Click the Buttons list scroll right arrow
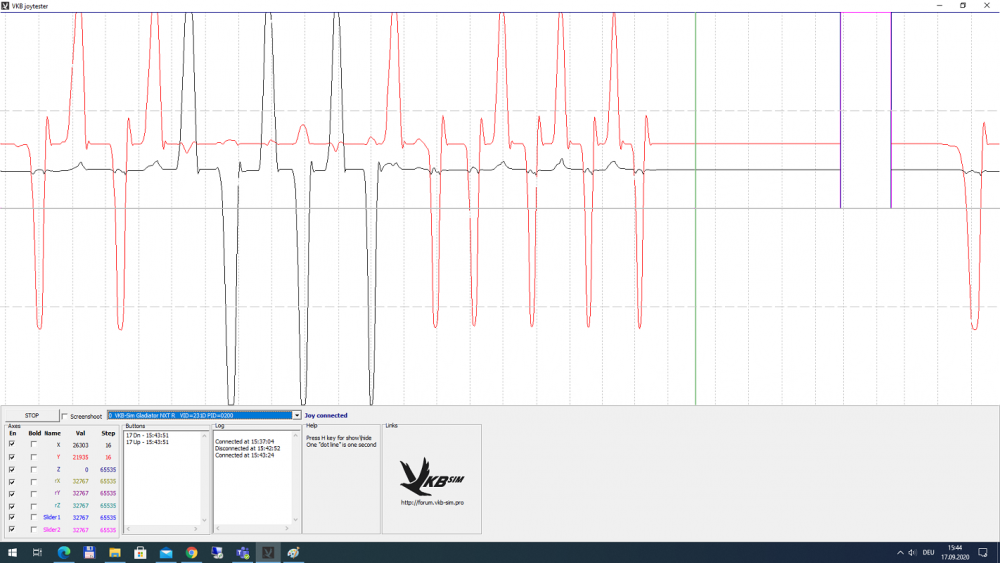This screenshot has height=563, width=1000. [x=196, y=529]
